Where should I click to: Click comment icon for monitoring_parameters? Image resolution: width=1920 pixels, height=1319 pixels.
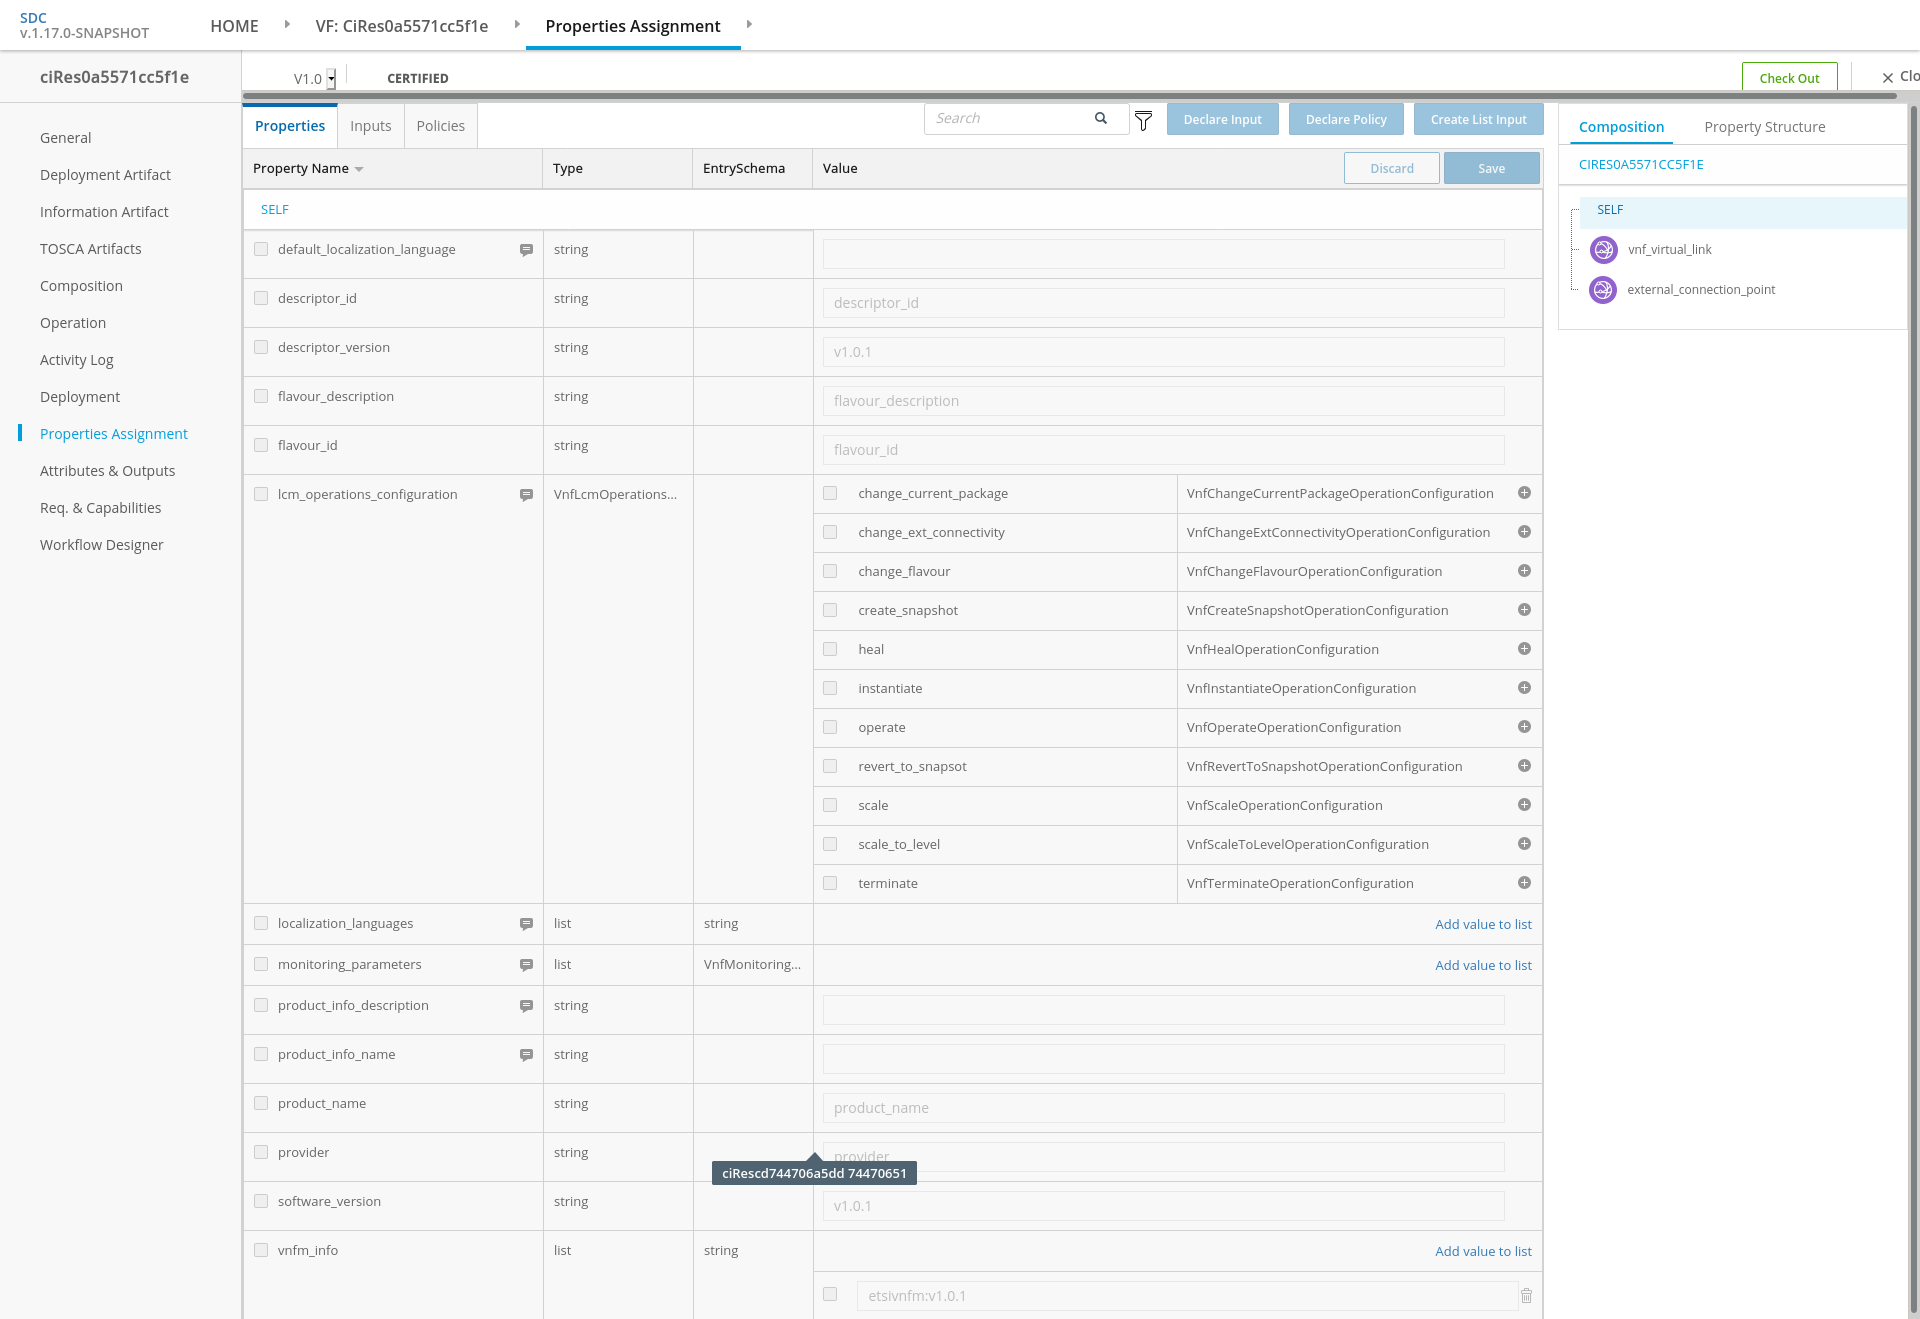pyautogui.click(x=526, y=965)
